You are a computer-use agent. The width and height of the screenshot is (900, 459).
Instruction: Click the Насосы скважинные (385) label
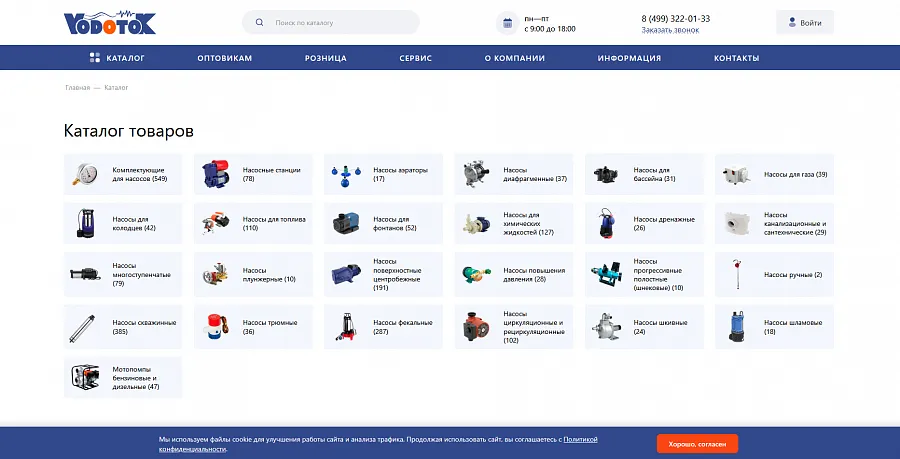144,327
